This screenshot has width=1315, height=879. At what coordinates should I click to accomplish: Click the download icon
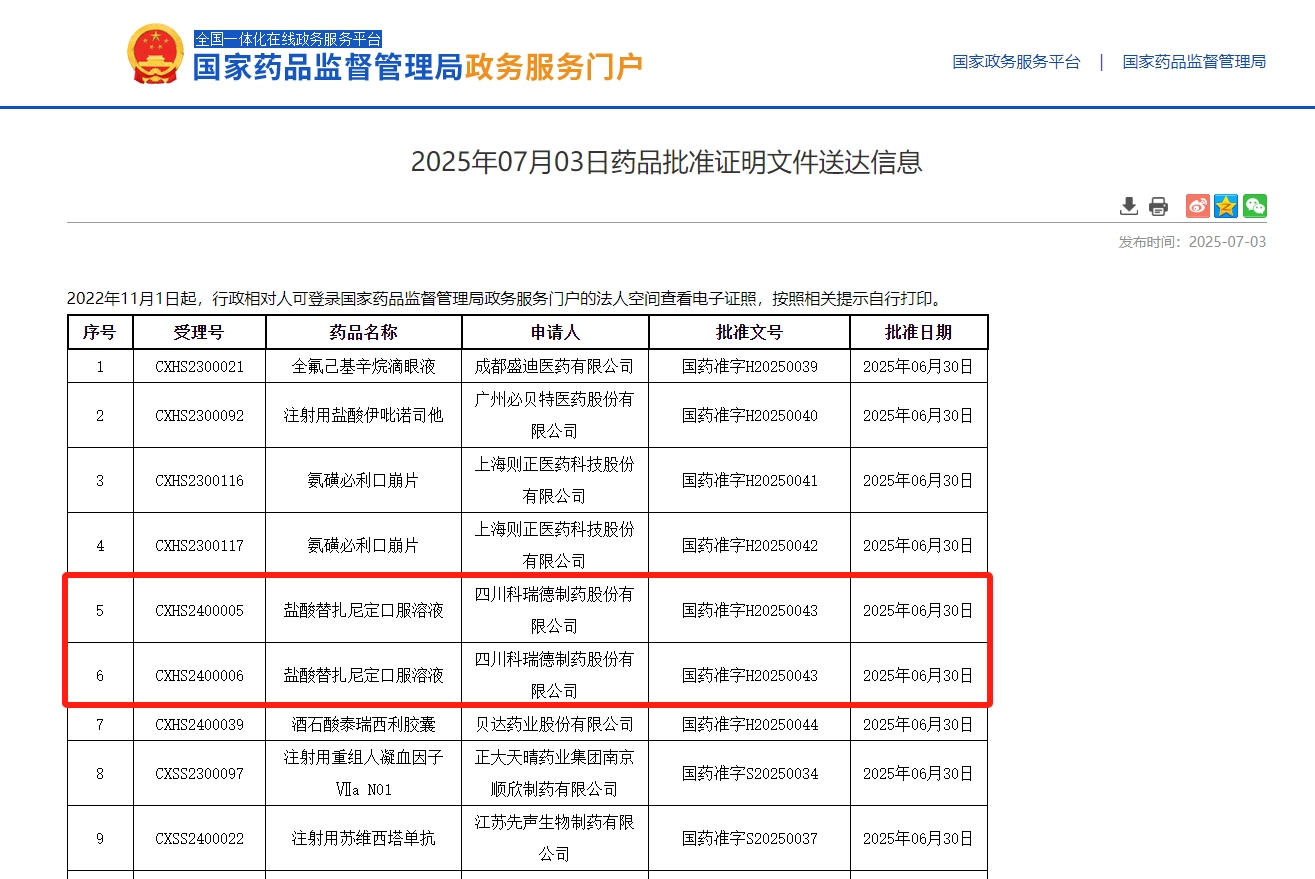[x=1129, y=206]
